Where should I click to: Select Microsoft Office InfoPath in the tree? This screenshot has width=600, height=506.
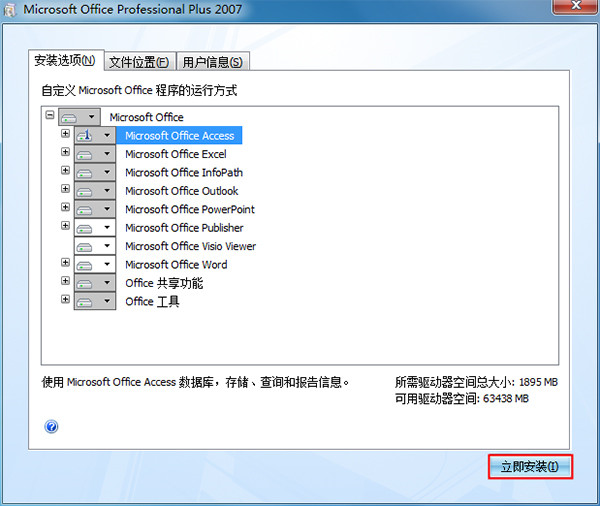(x=184, y=172)
